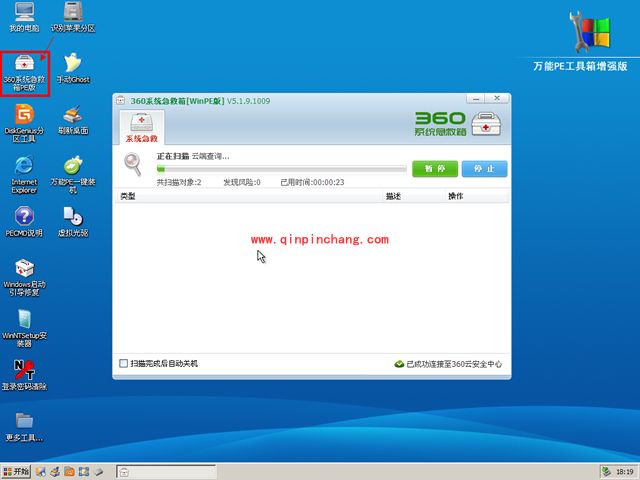This screenshot has height=480, width=640.
Task: Click the 暂停 pause button
Action: pos(435,169)
